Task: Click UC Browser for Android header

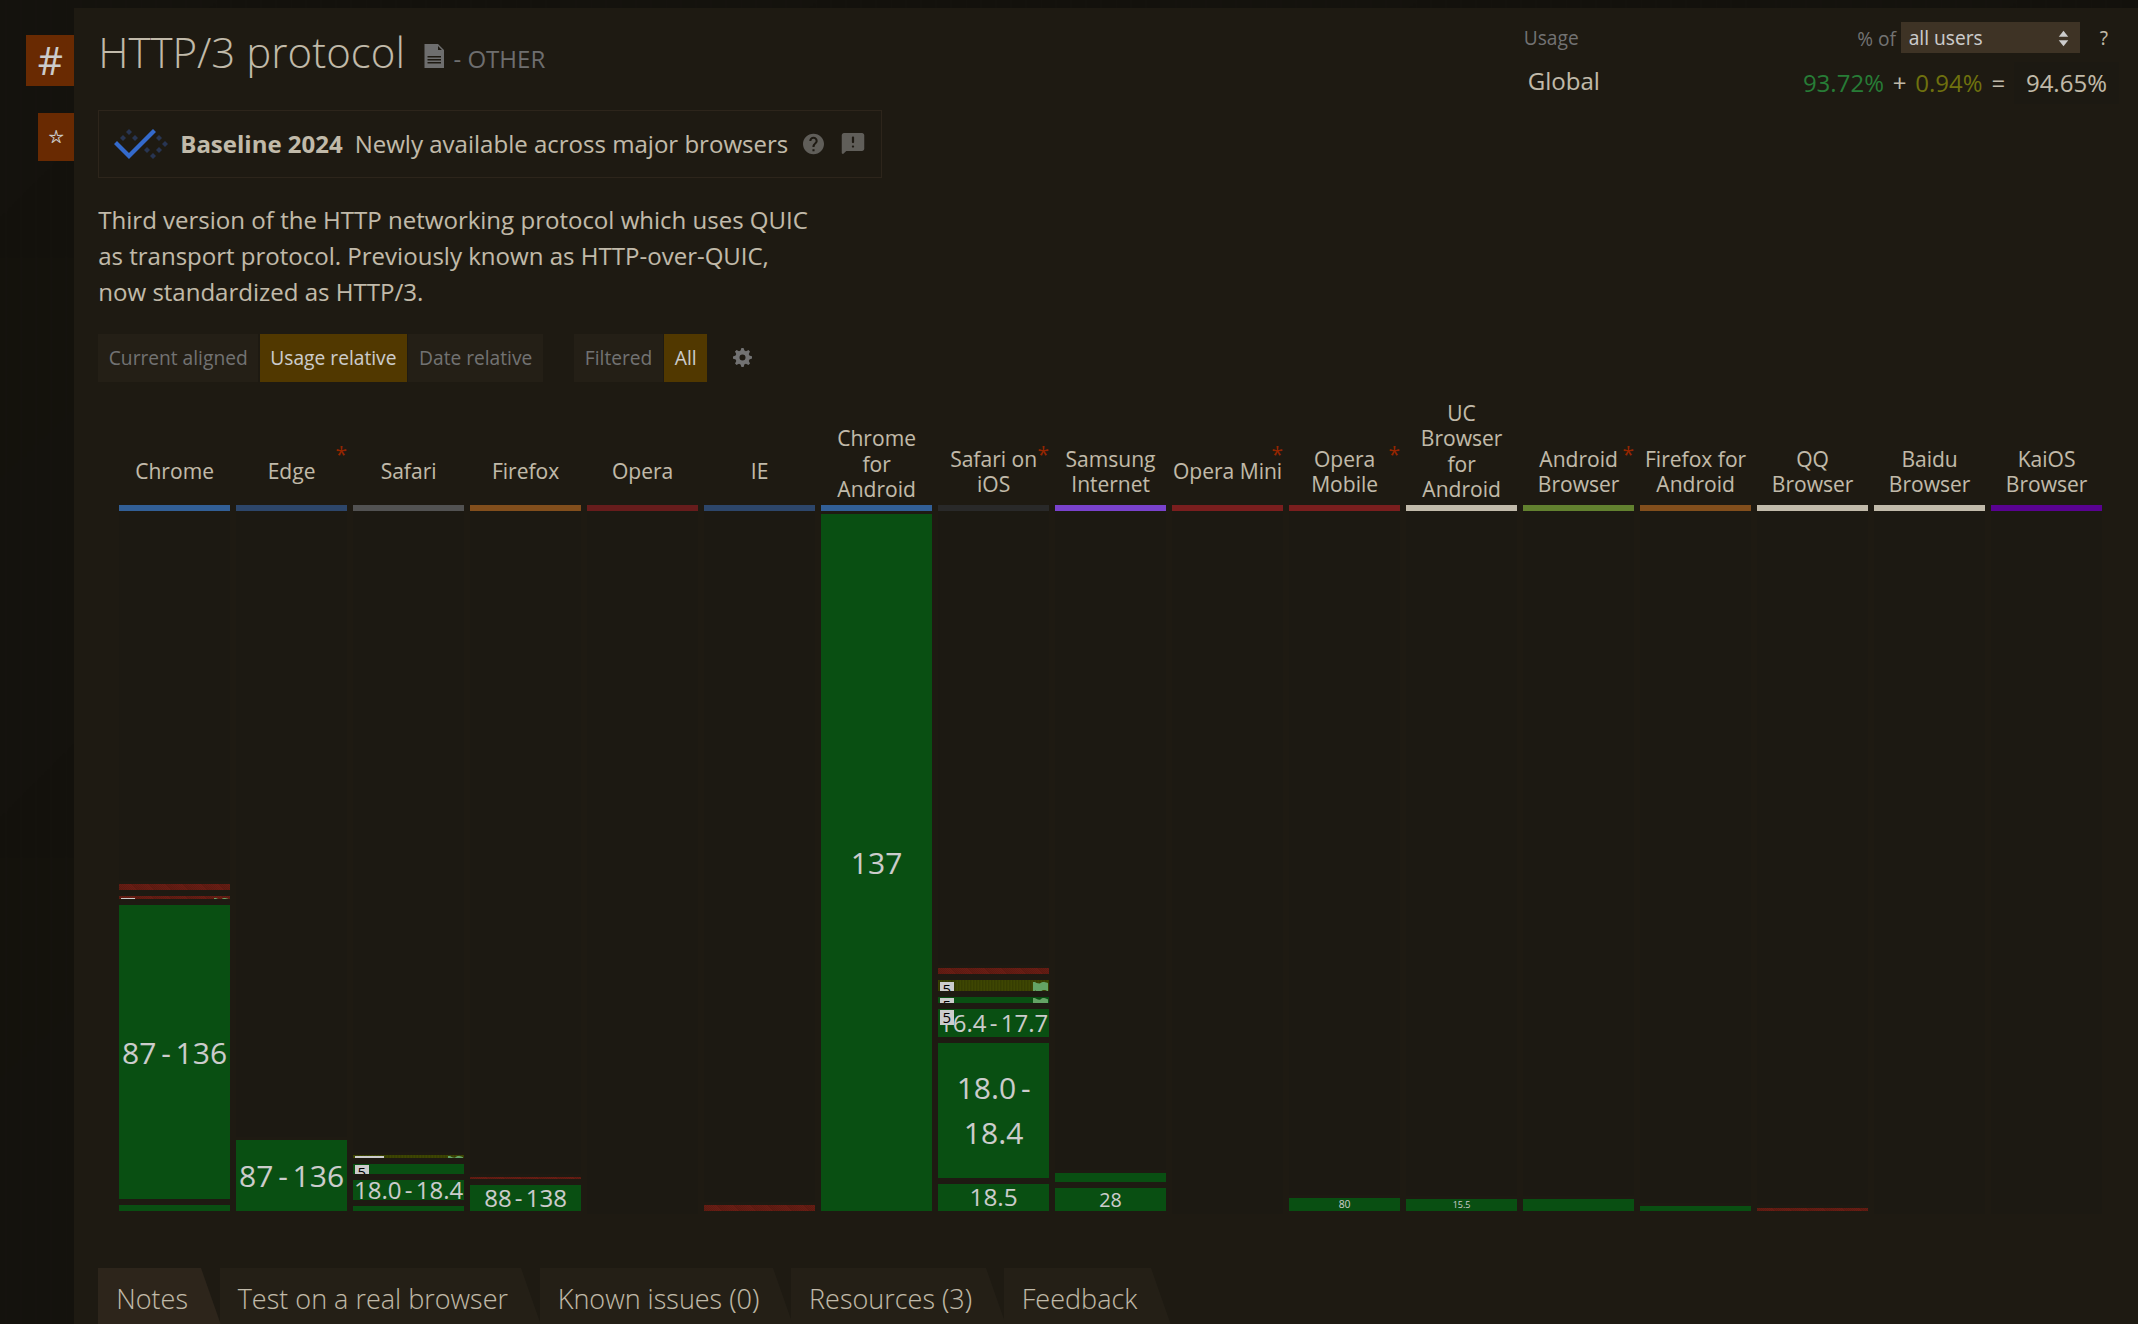Action: click(1461, 451)
